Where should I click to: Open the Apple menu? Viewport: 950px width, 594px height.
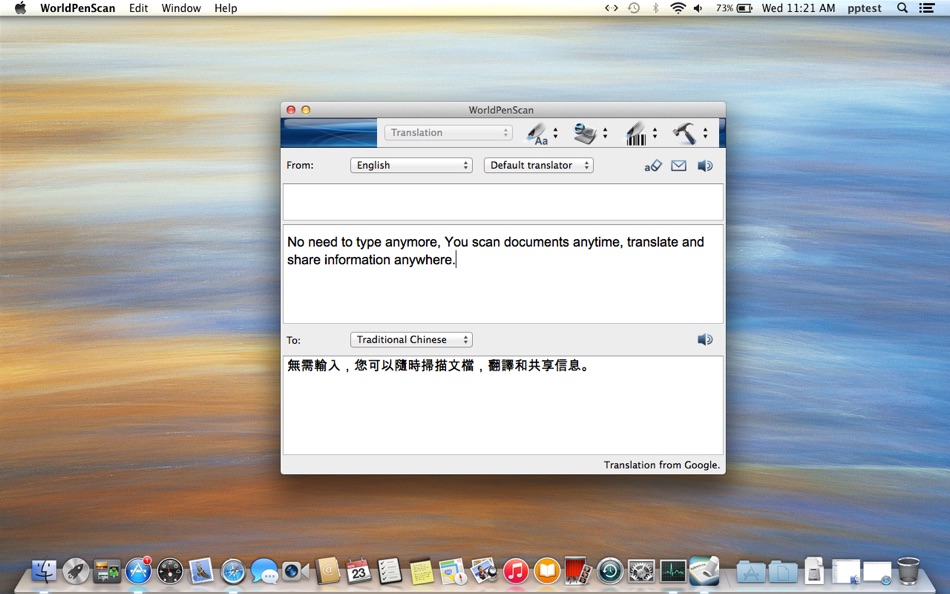click(21, 8)
